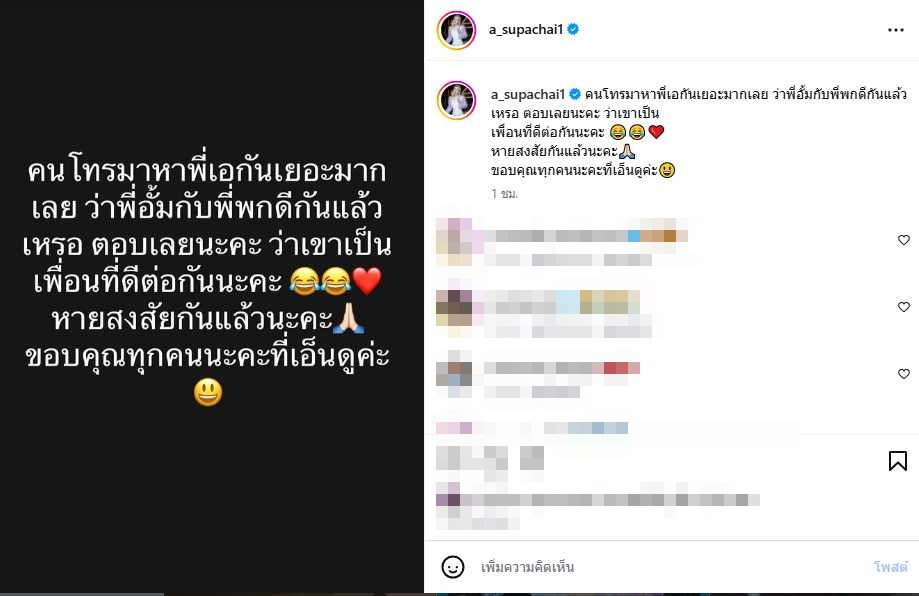The width and height of the screenshot is (919, 596).
Task: Save the post using bookmark icon
Action: [x=897, y=461]
